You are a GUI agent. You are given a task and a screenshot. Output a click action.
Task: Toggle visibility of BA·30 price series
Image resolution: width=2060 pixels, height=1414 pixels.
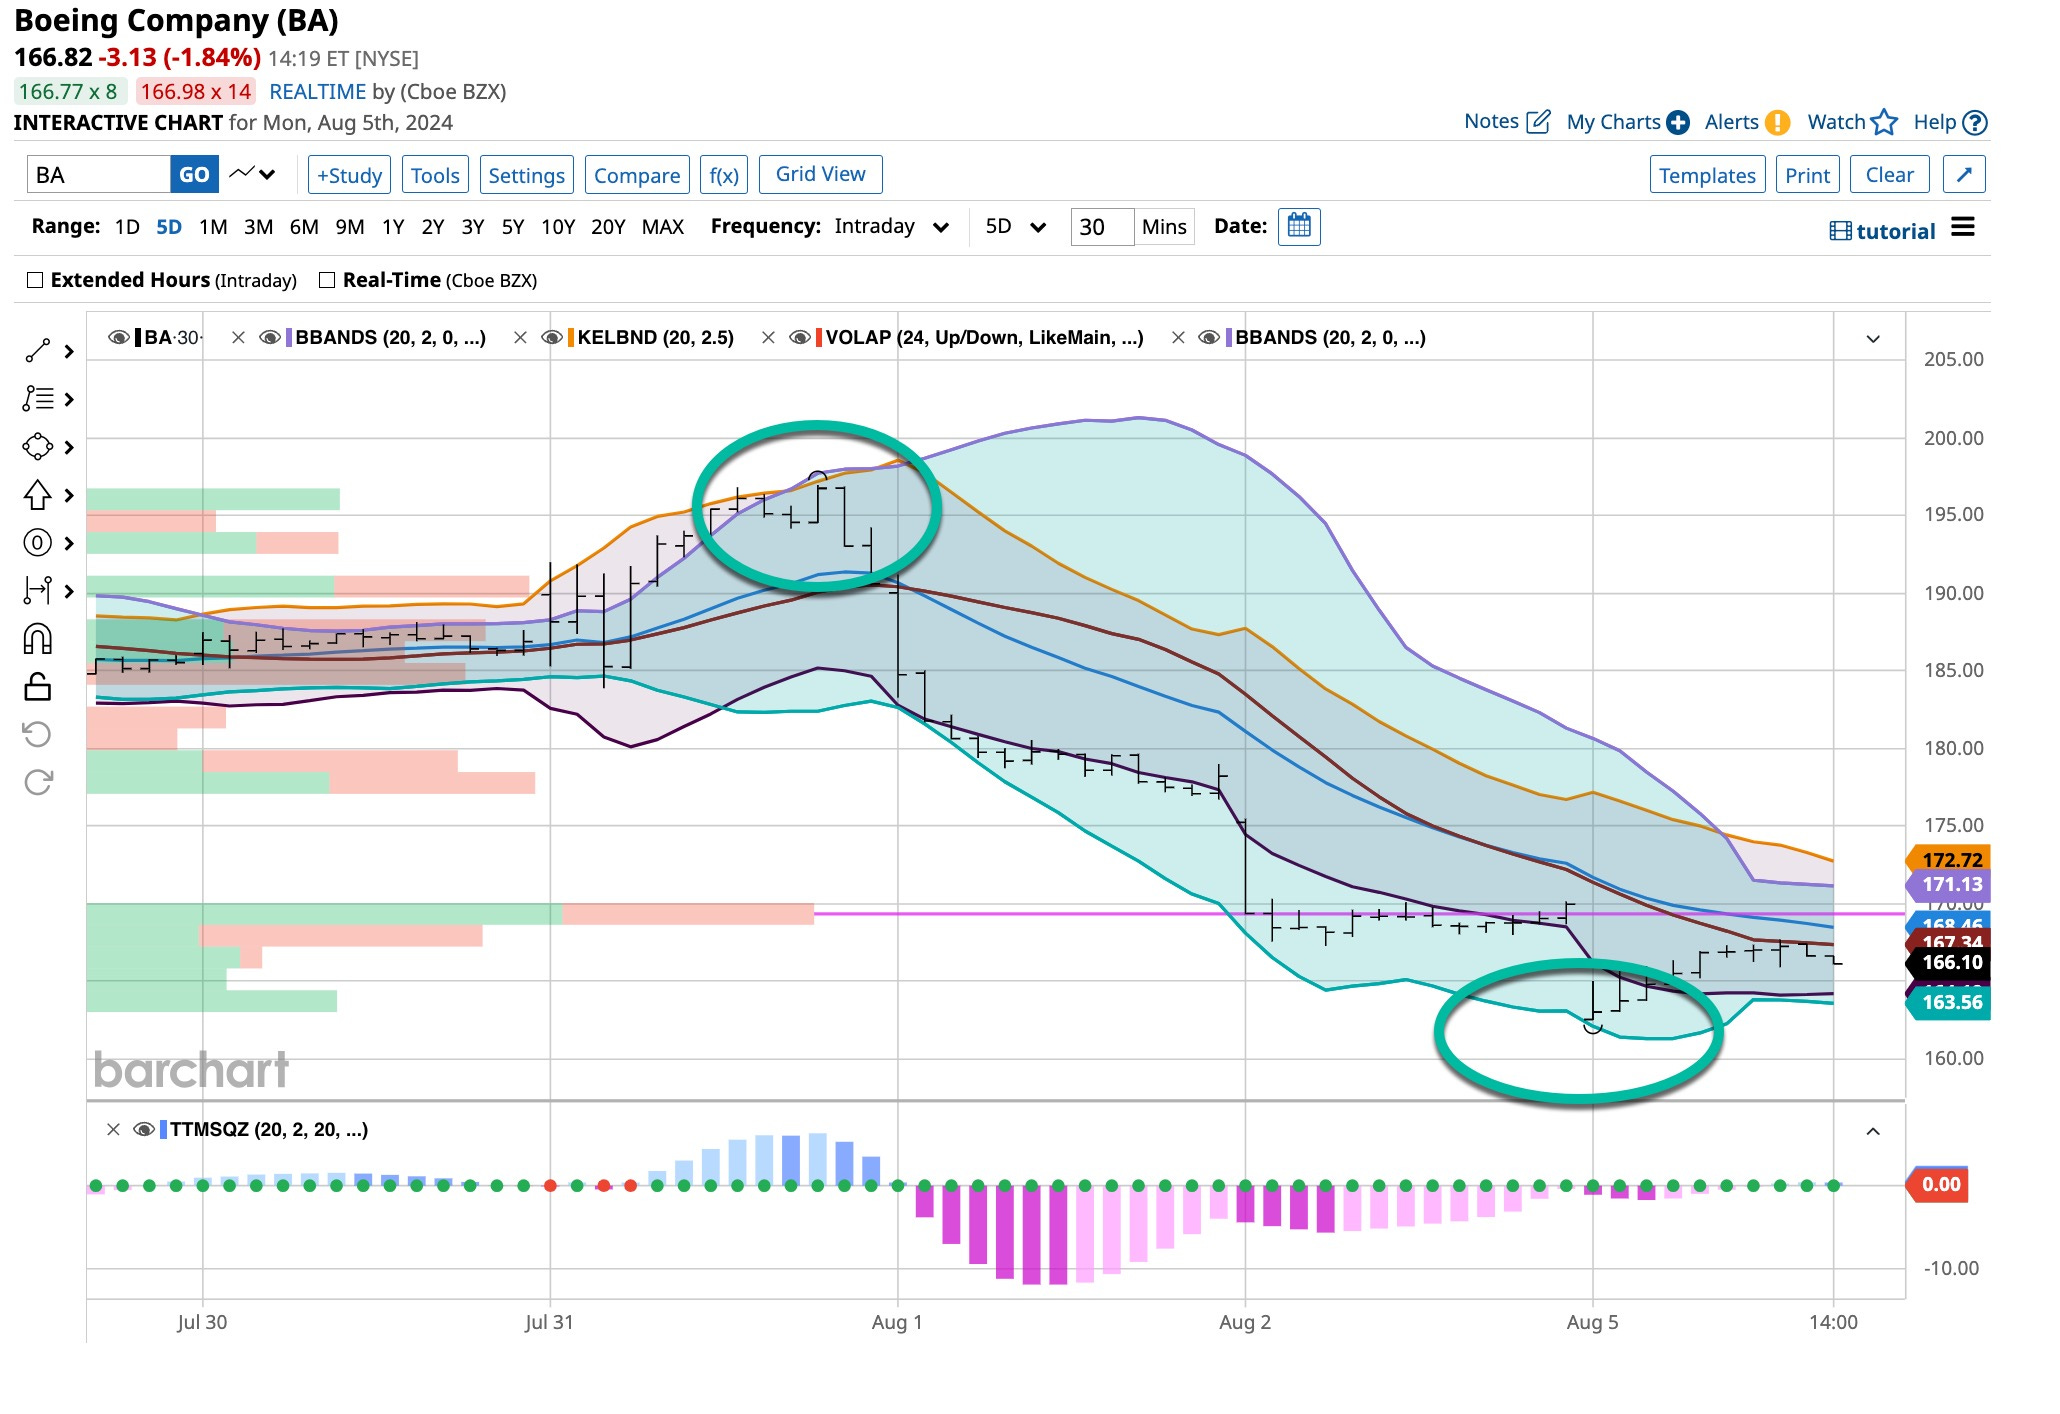[119, 338]
